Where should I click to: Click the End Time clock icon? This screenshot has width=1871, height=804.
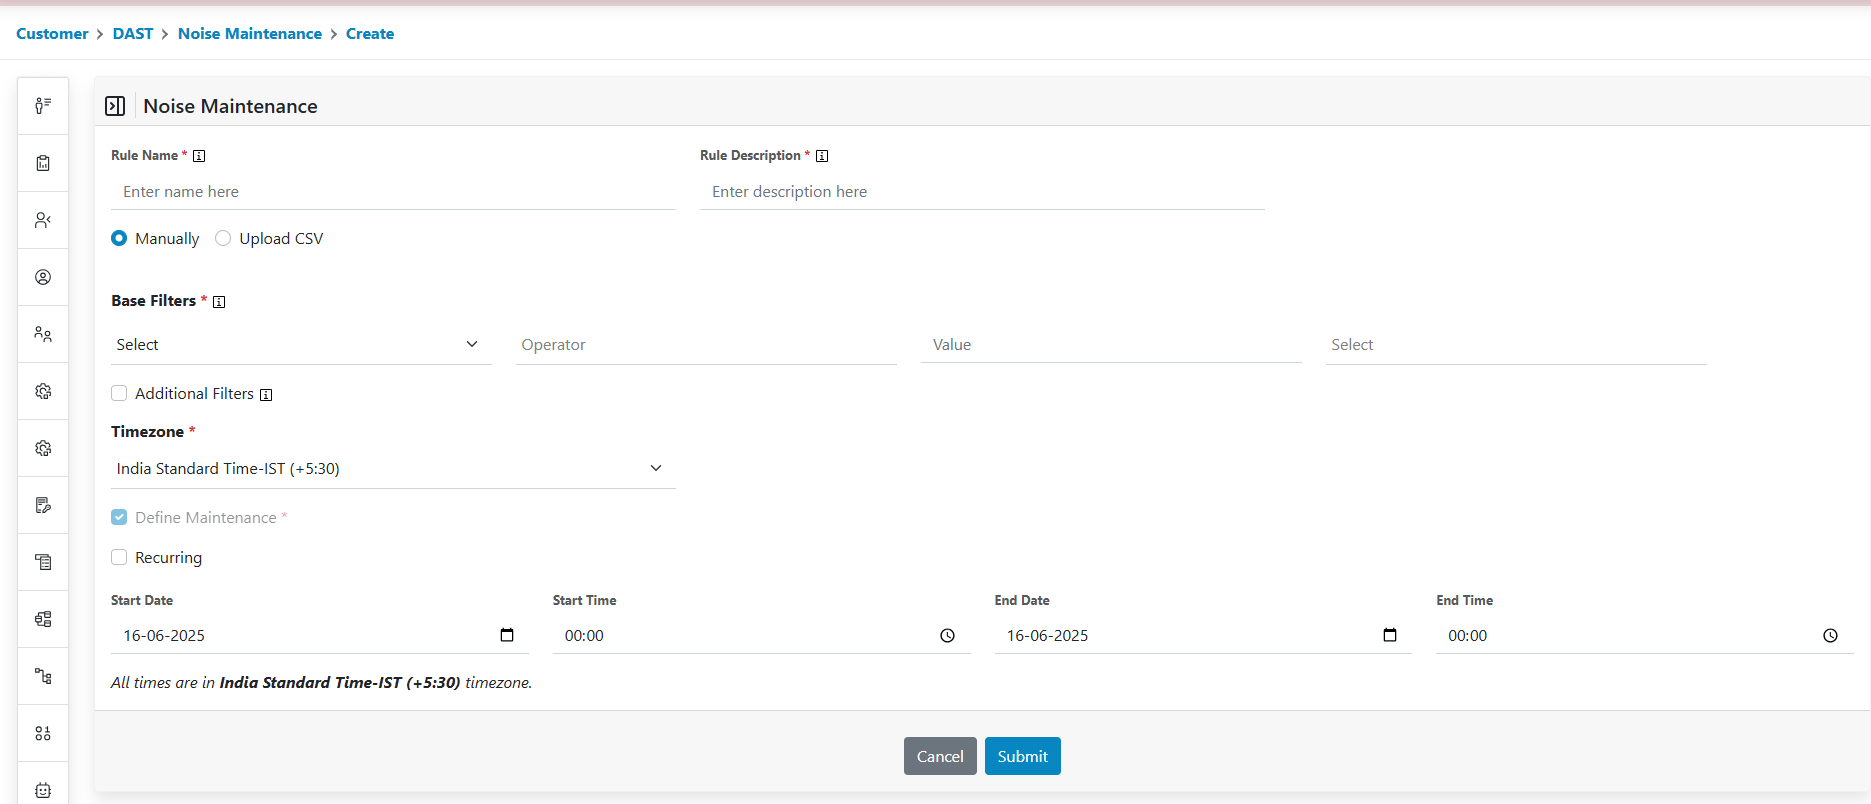point(1830,635)
